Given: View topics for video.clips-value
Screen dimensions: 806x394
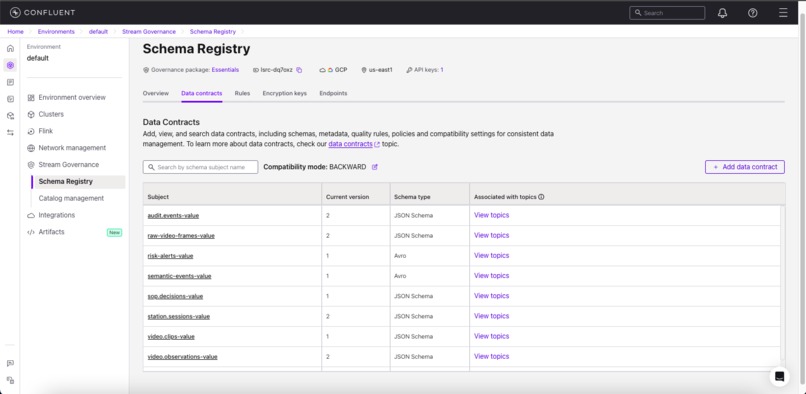Looking at the screenshot, I should [491, 336].
